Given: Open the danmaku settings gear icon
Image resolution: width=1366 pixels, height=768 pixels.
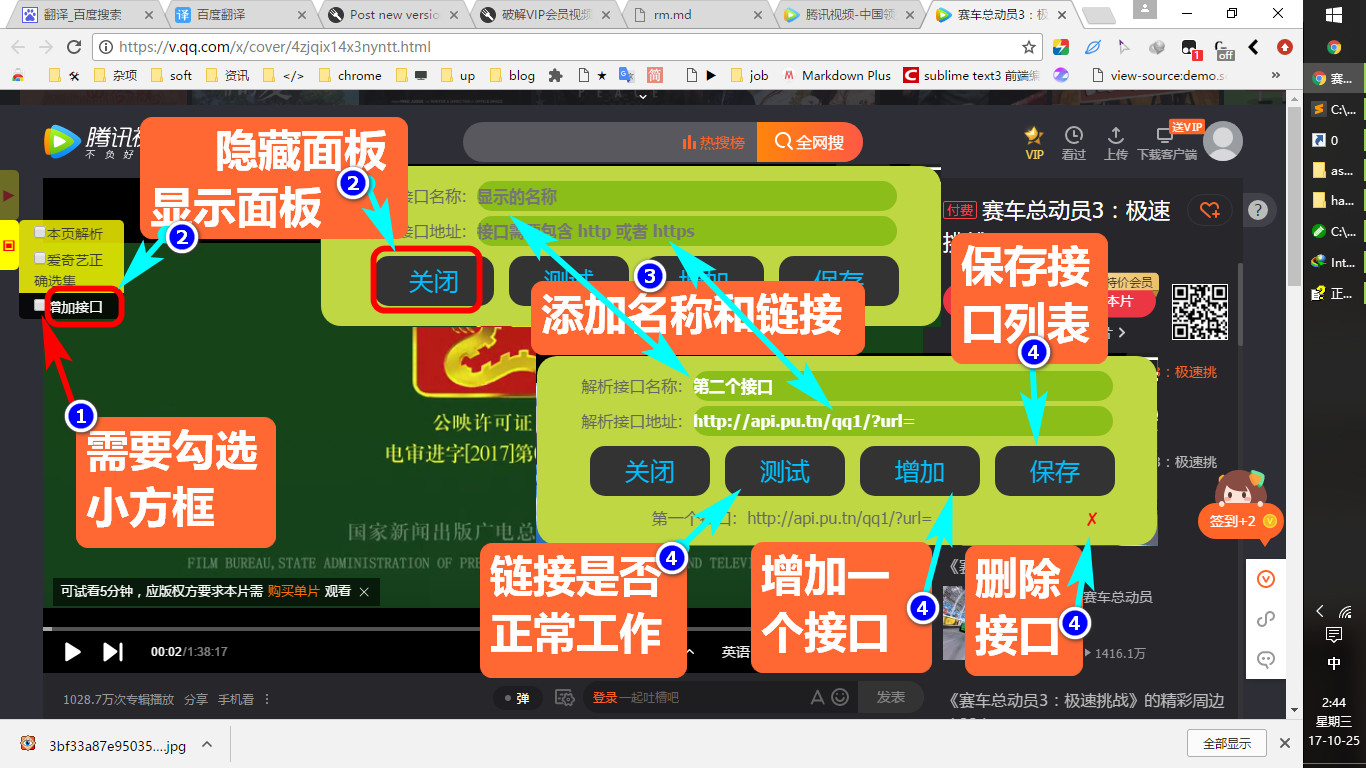Looking at the screenshot, I should (563, 697).
